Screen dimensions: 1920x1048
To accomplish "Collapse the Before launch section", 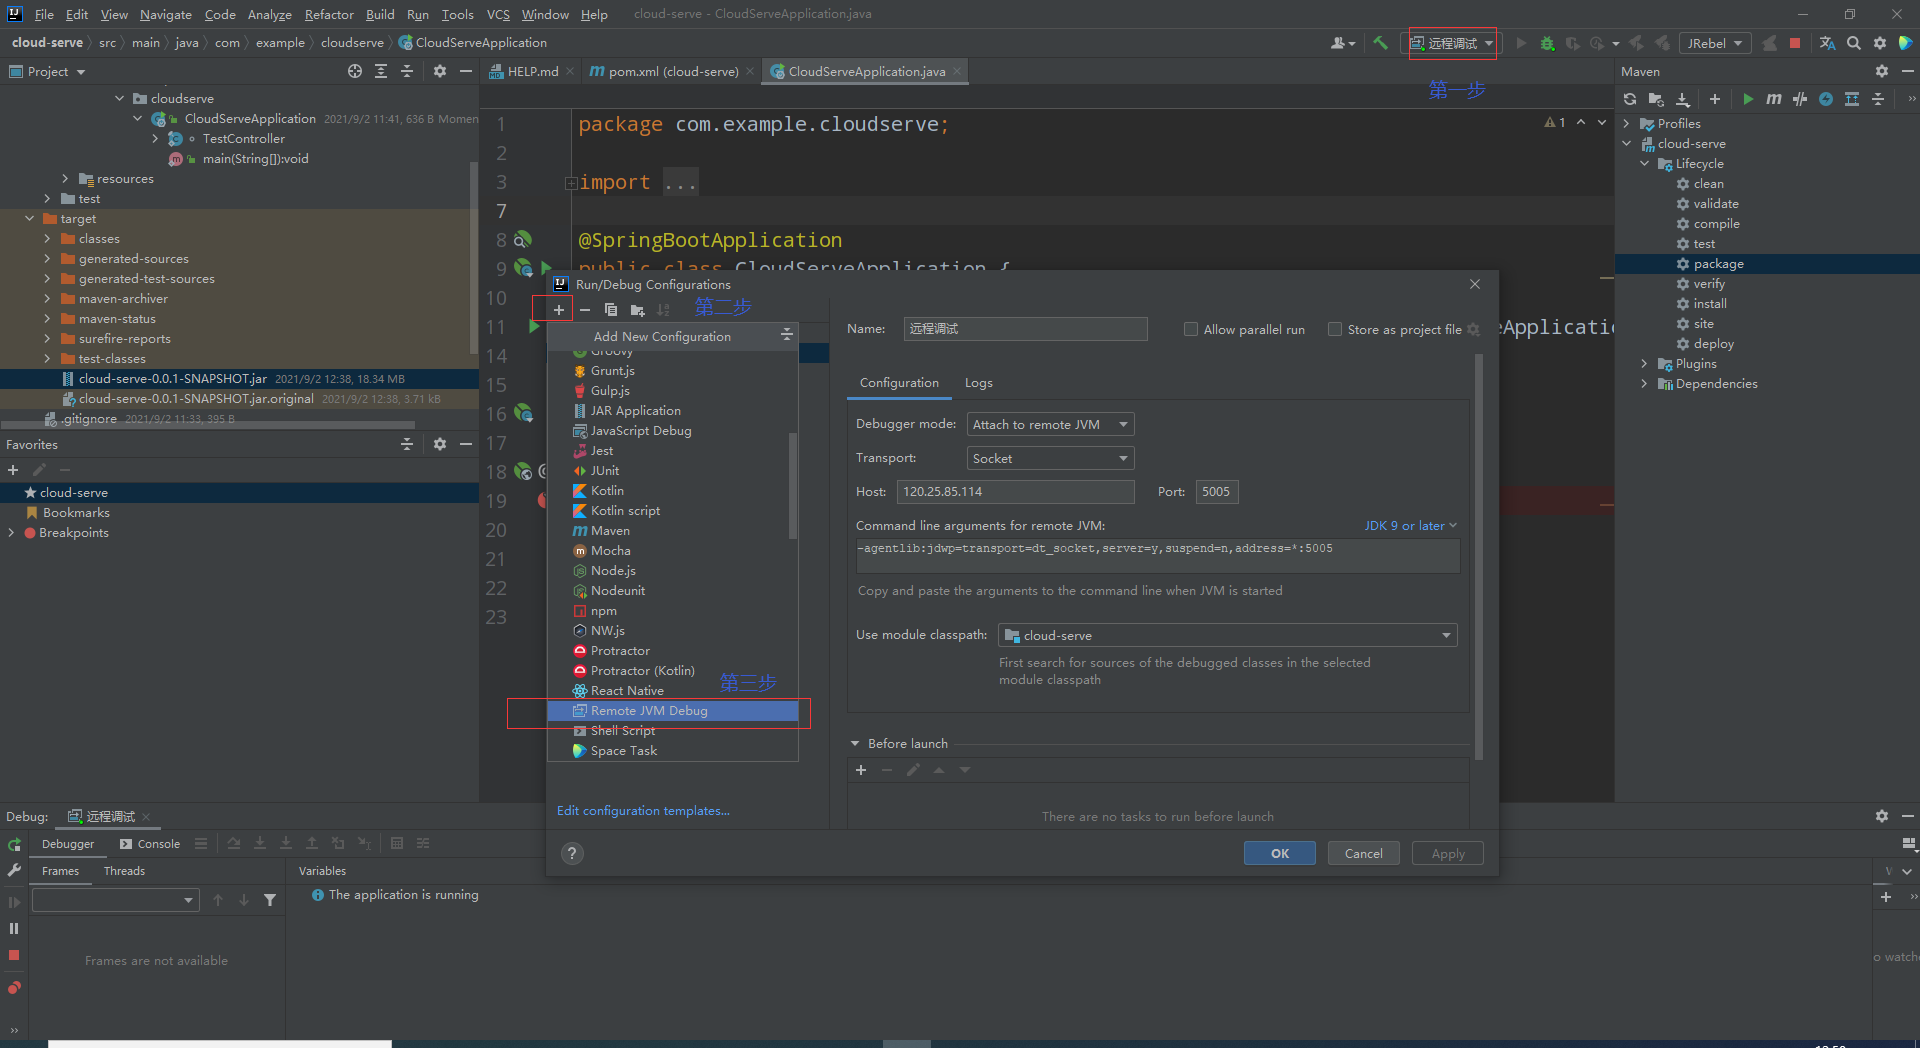I will click(x=855, y=744).
